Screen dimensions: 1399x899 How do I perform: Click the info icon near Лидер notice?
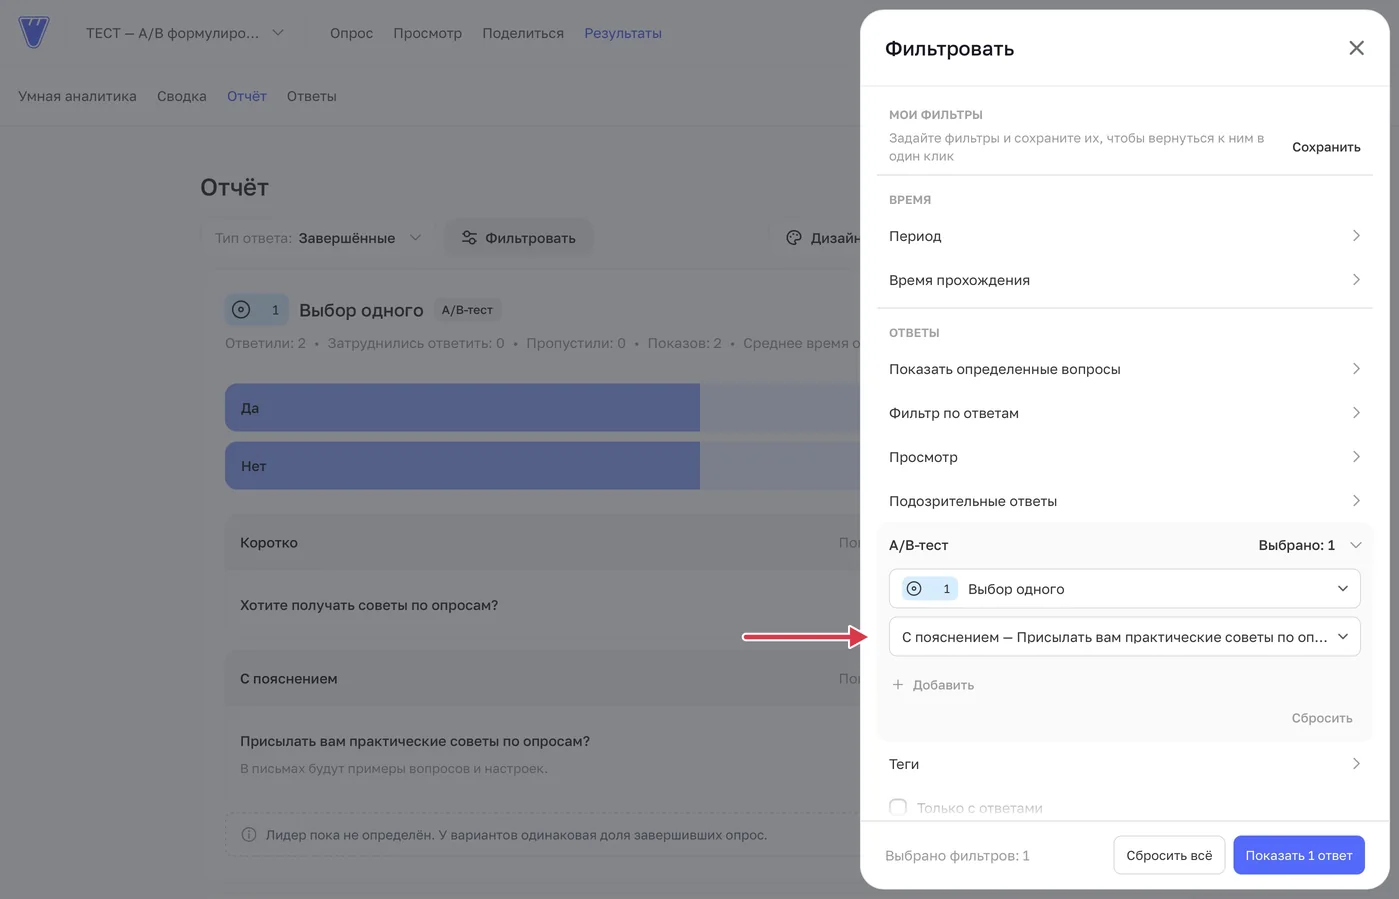tap(249, 835)
